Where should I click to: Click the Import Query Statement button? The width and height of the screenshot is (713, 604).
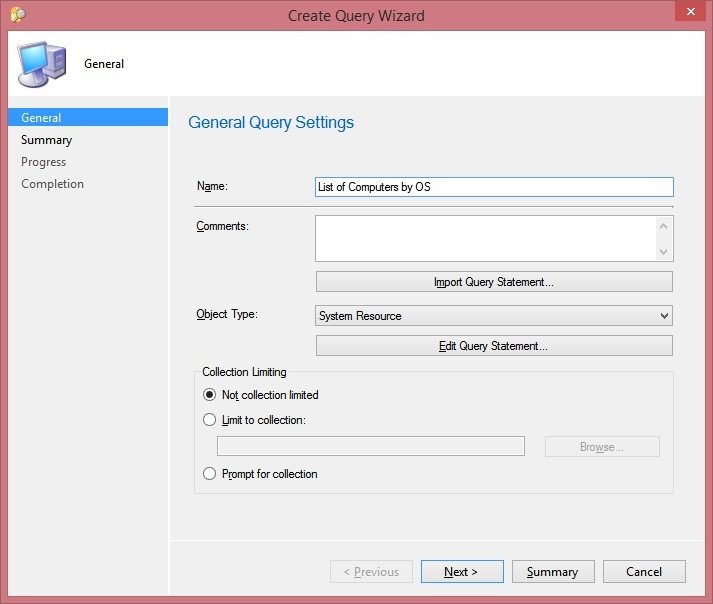(x=494, y=282)
